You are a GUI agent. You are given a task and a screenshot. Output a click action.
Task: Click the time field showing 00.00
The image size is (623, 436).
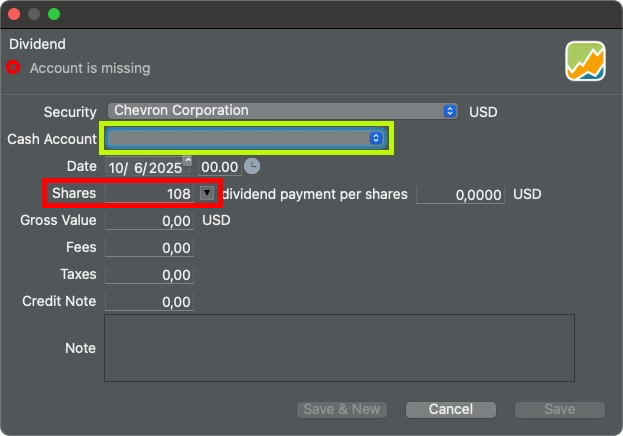(x=220, y=167)
